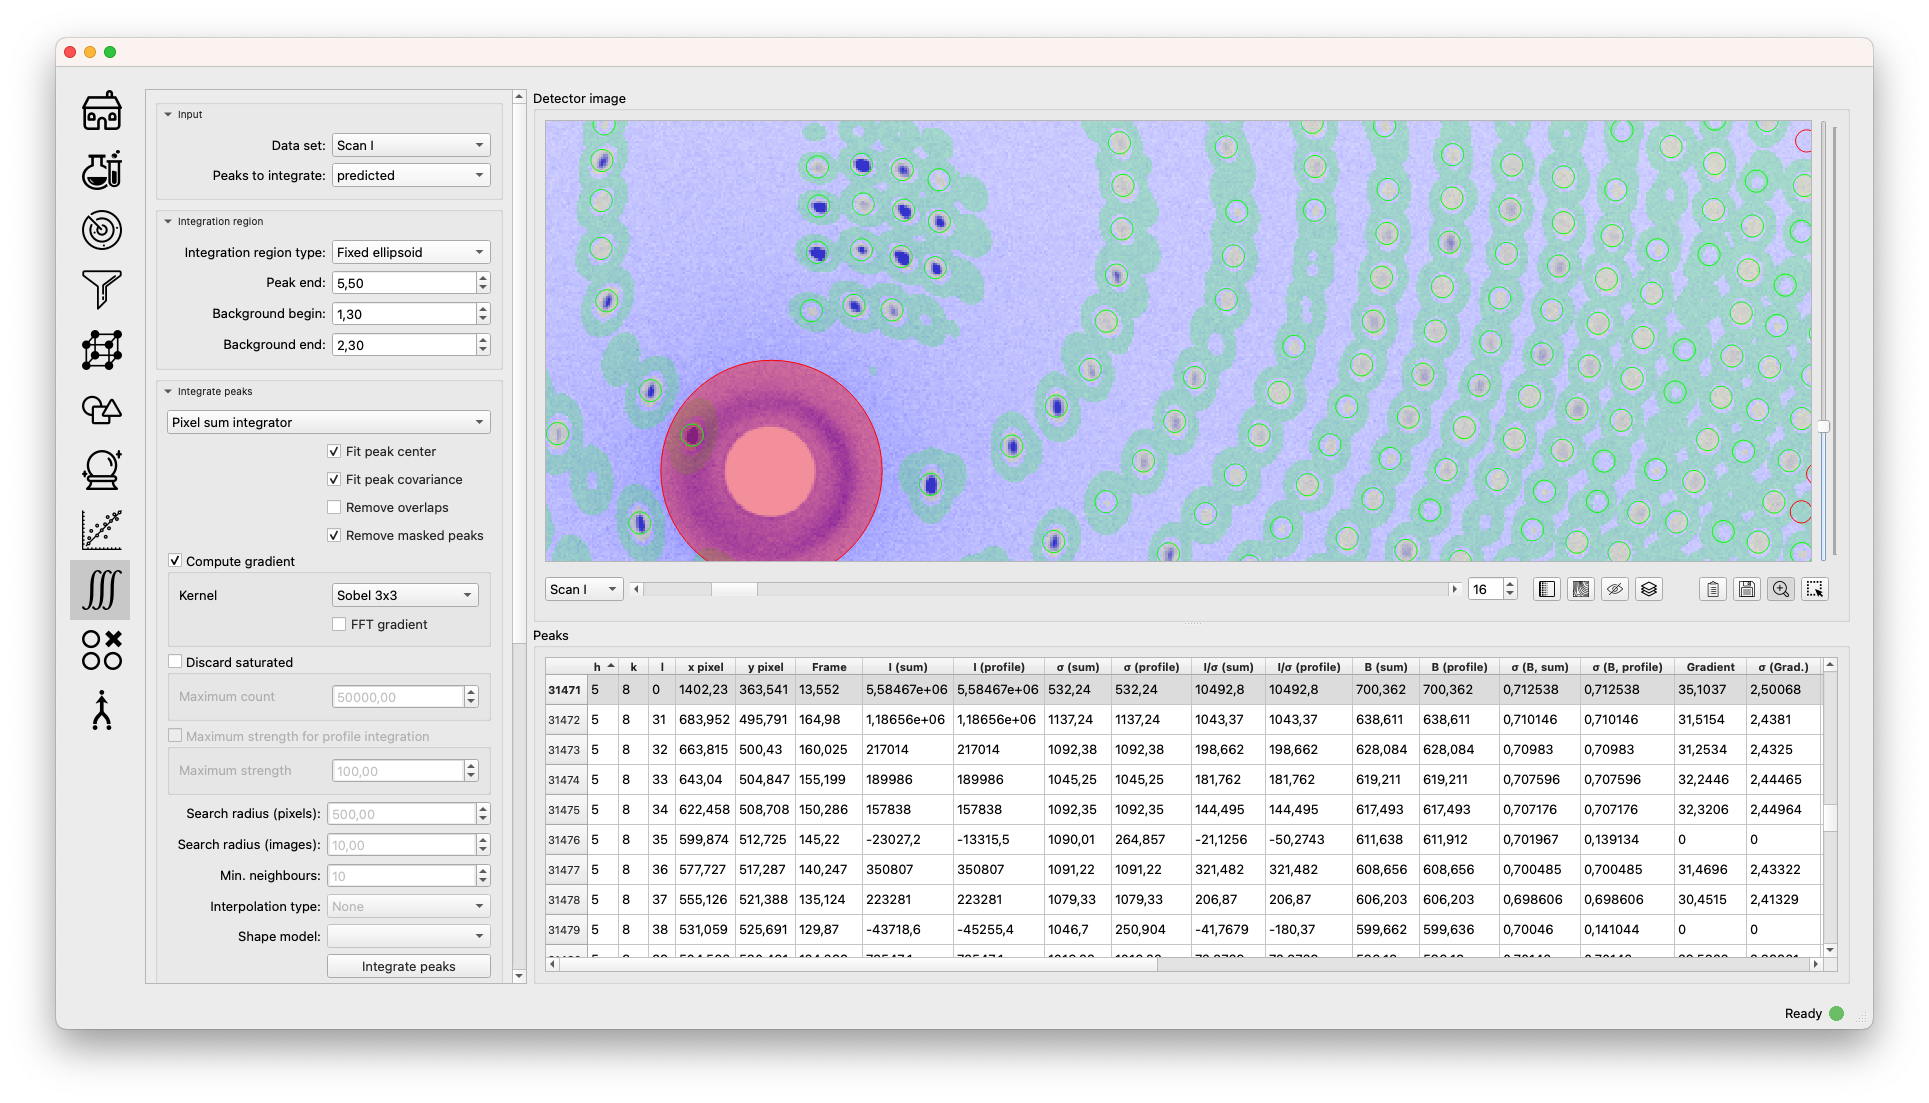Image resolution: width=1929 pixels, height=1103 pixels.
Task: Click the frame scrollbar handle below image
Action: tap(734, 589)
